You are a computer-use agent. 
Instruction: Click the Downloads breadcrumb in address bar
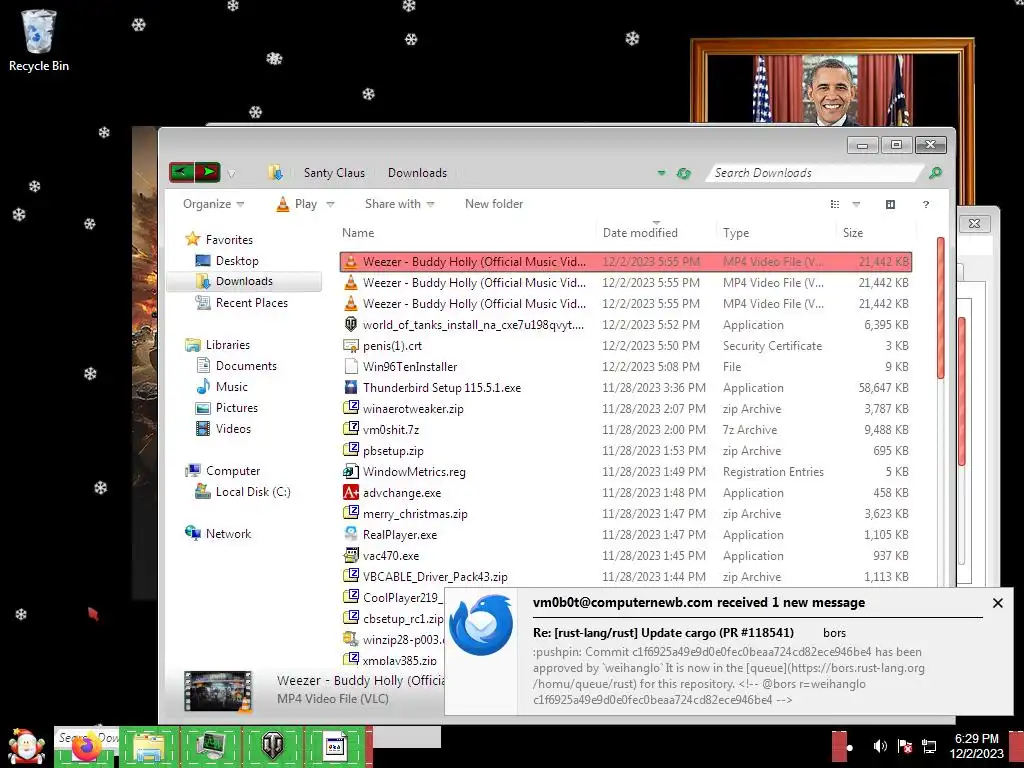click(x=417, y=173)
